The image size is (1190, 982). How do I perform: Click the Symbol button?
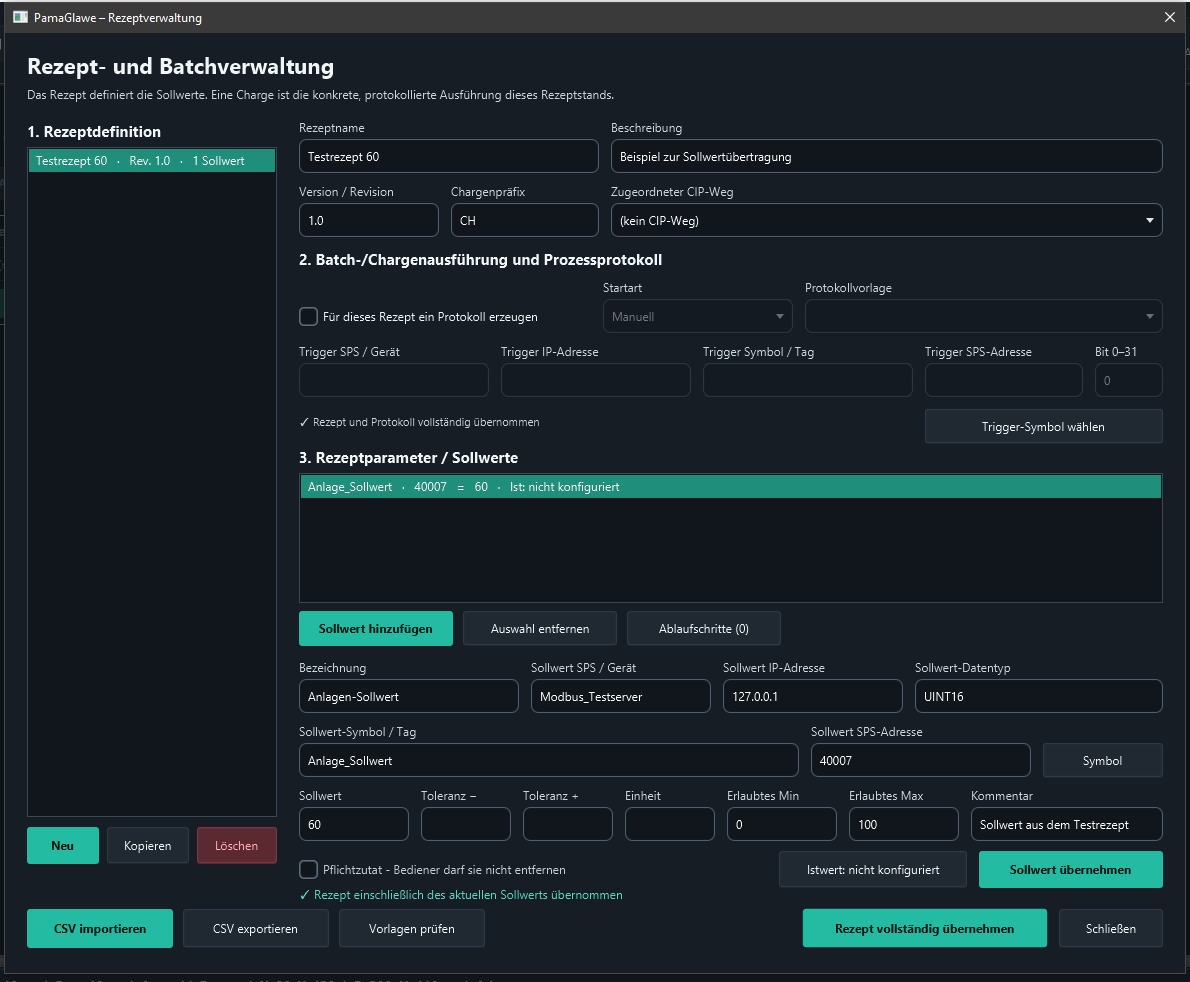pyautogui.click(x=1102, y=760)
